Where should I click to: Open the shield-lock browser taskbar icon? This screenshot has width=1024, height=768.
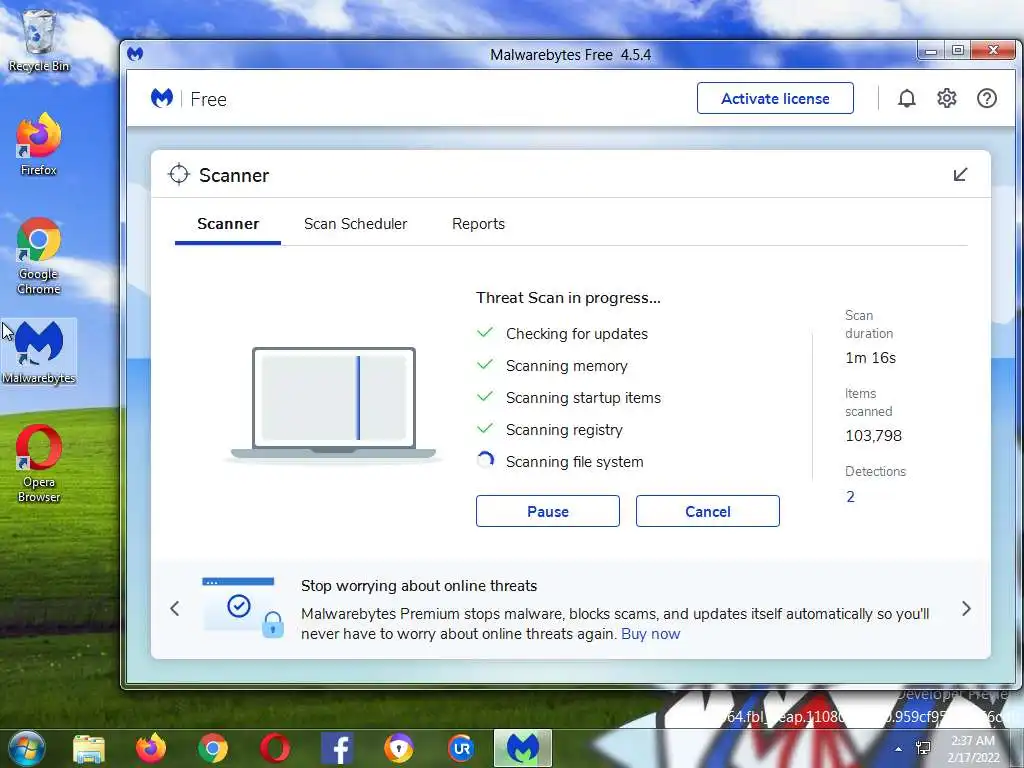pyautogui.click(x=399, y=748)
